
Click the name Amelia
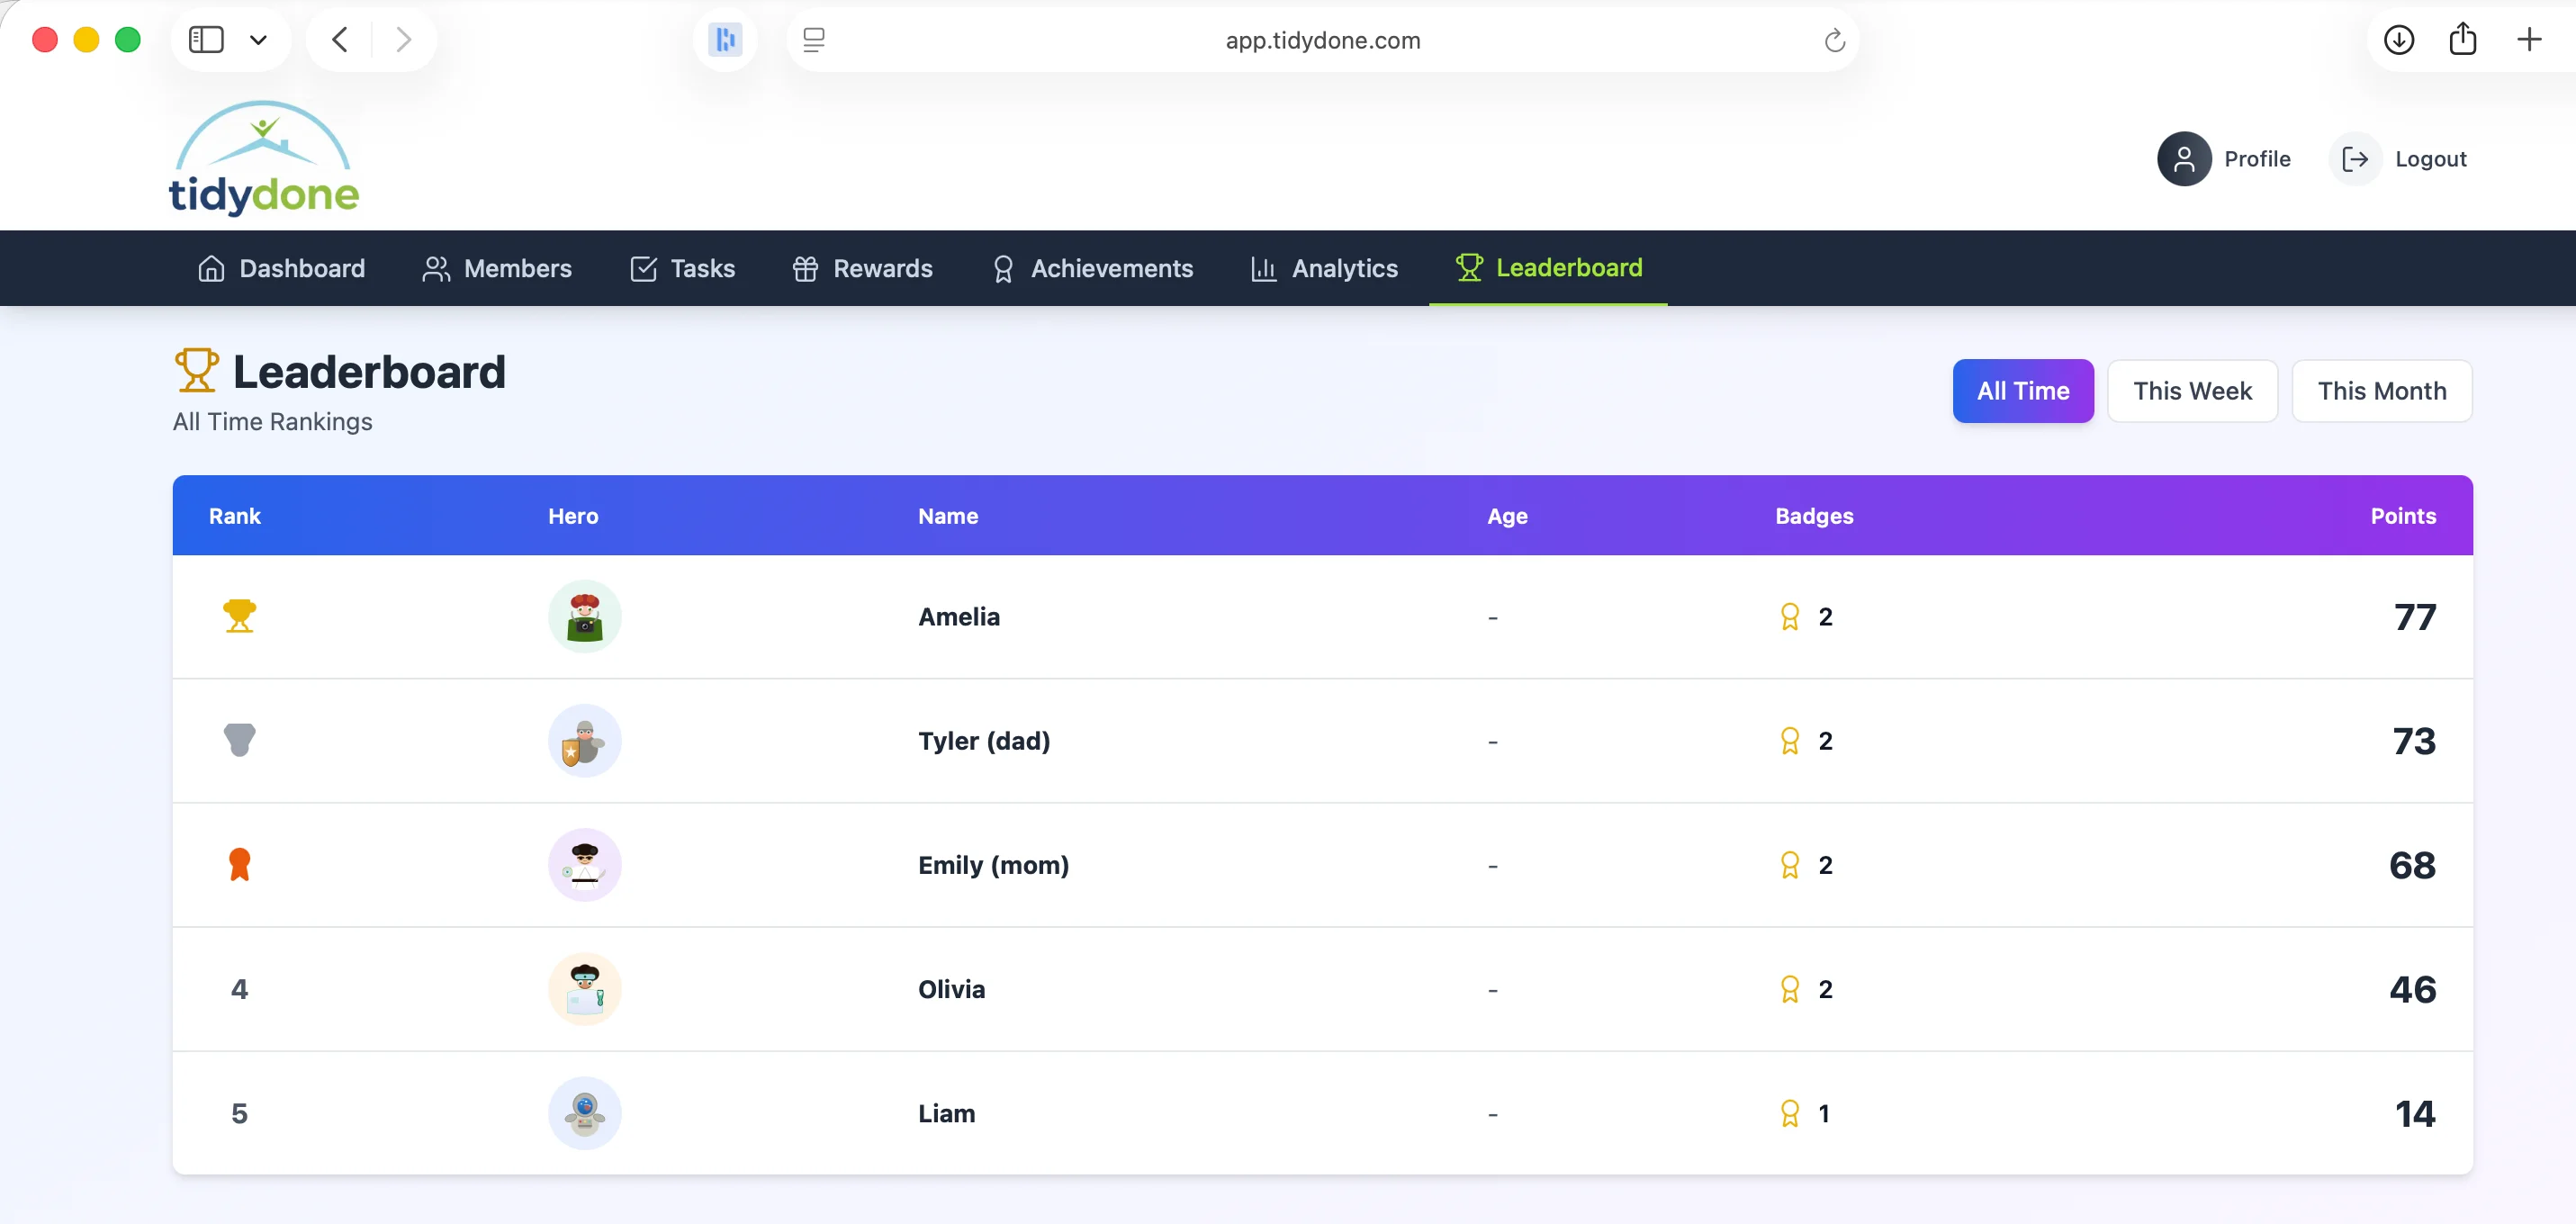pyautogui.click(x=959, y=617)
